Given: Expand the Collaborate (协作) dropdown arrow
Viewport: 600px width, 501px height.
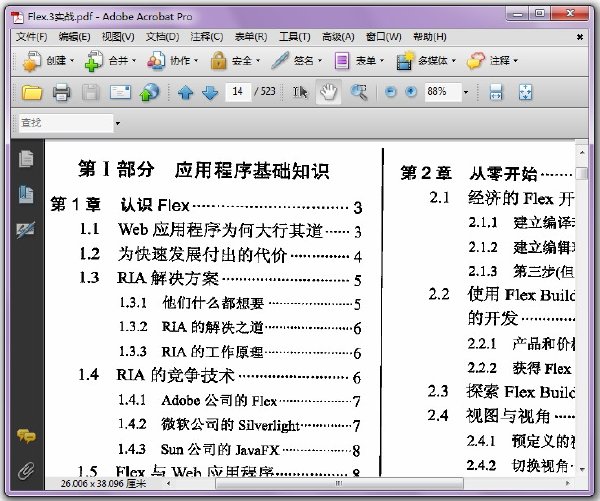Looking at the screenshot, I should [x=196, y=61].
